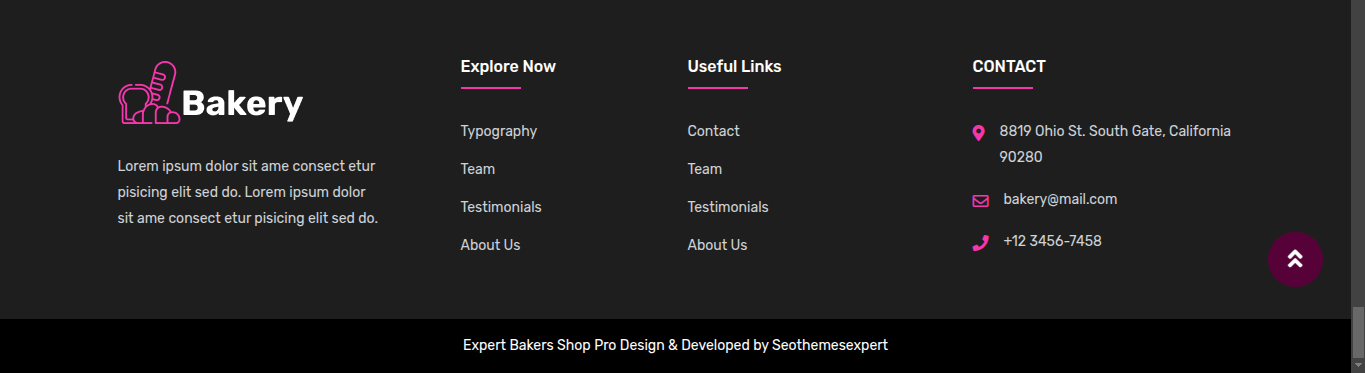Click the Bakery brand name text
Image resolution: width=1365 pixels, height=373 pixels.
[x=242, y=104]
